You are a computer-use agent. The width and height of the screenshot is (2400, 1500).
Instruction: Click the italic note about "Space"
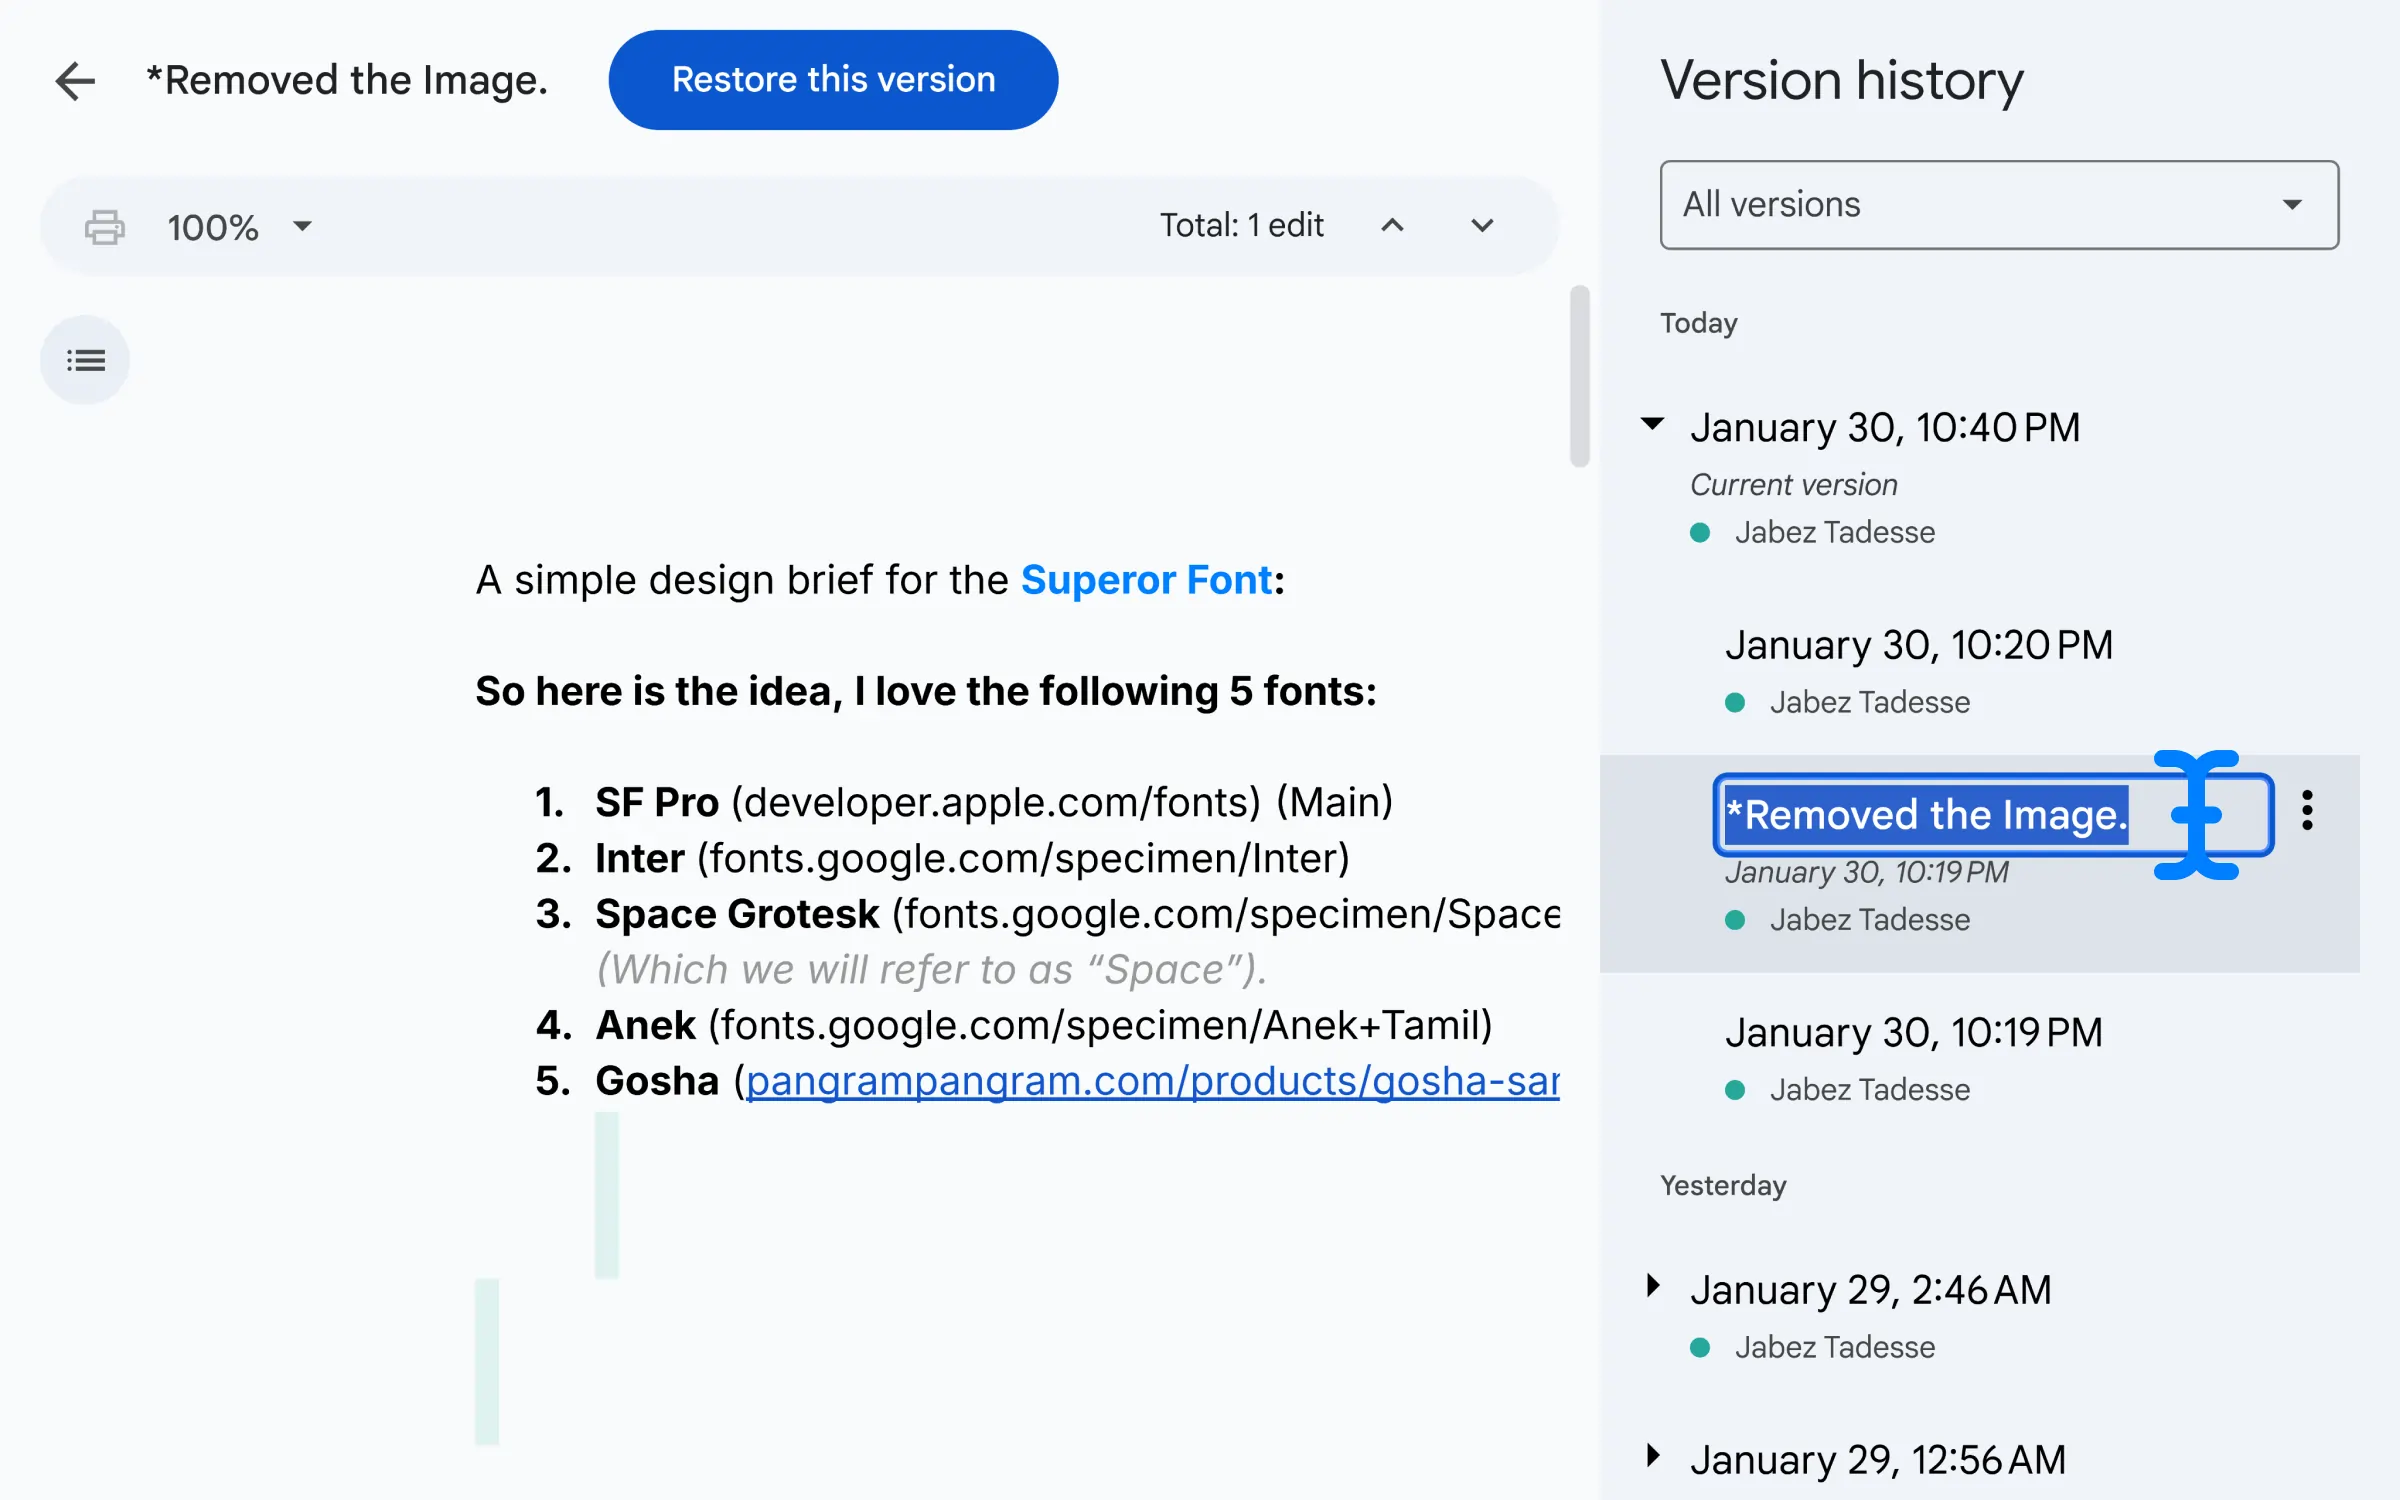[931, 969]
